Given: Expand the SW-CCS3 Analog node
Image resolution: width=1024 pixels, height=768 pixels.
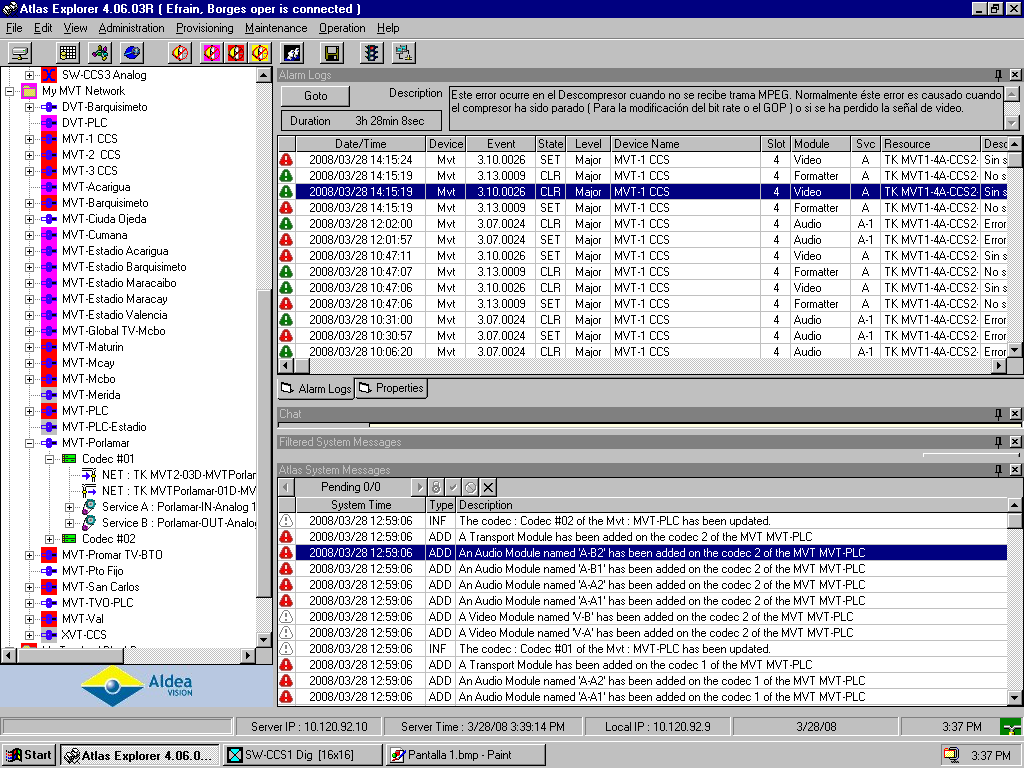Looking at the screenshot, I should tap(29, 75).
